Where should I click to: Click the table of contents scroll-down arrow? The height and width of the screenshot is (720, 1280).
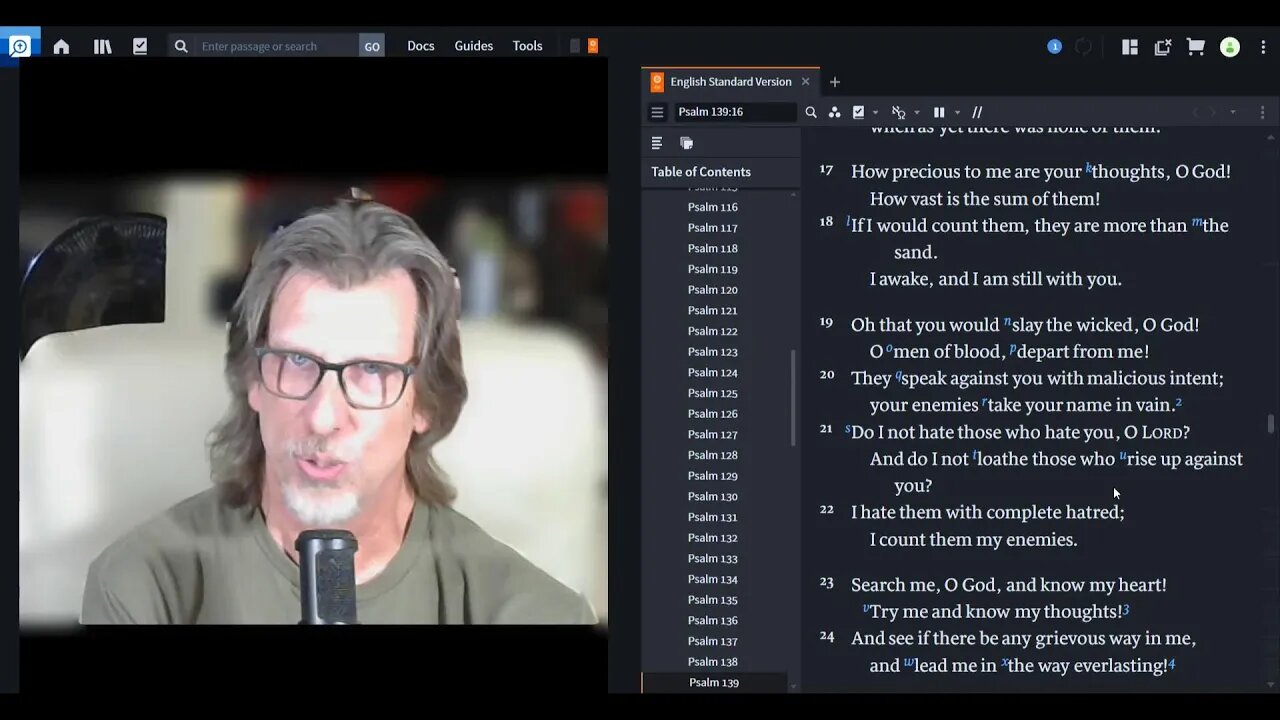794,687
